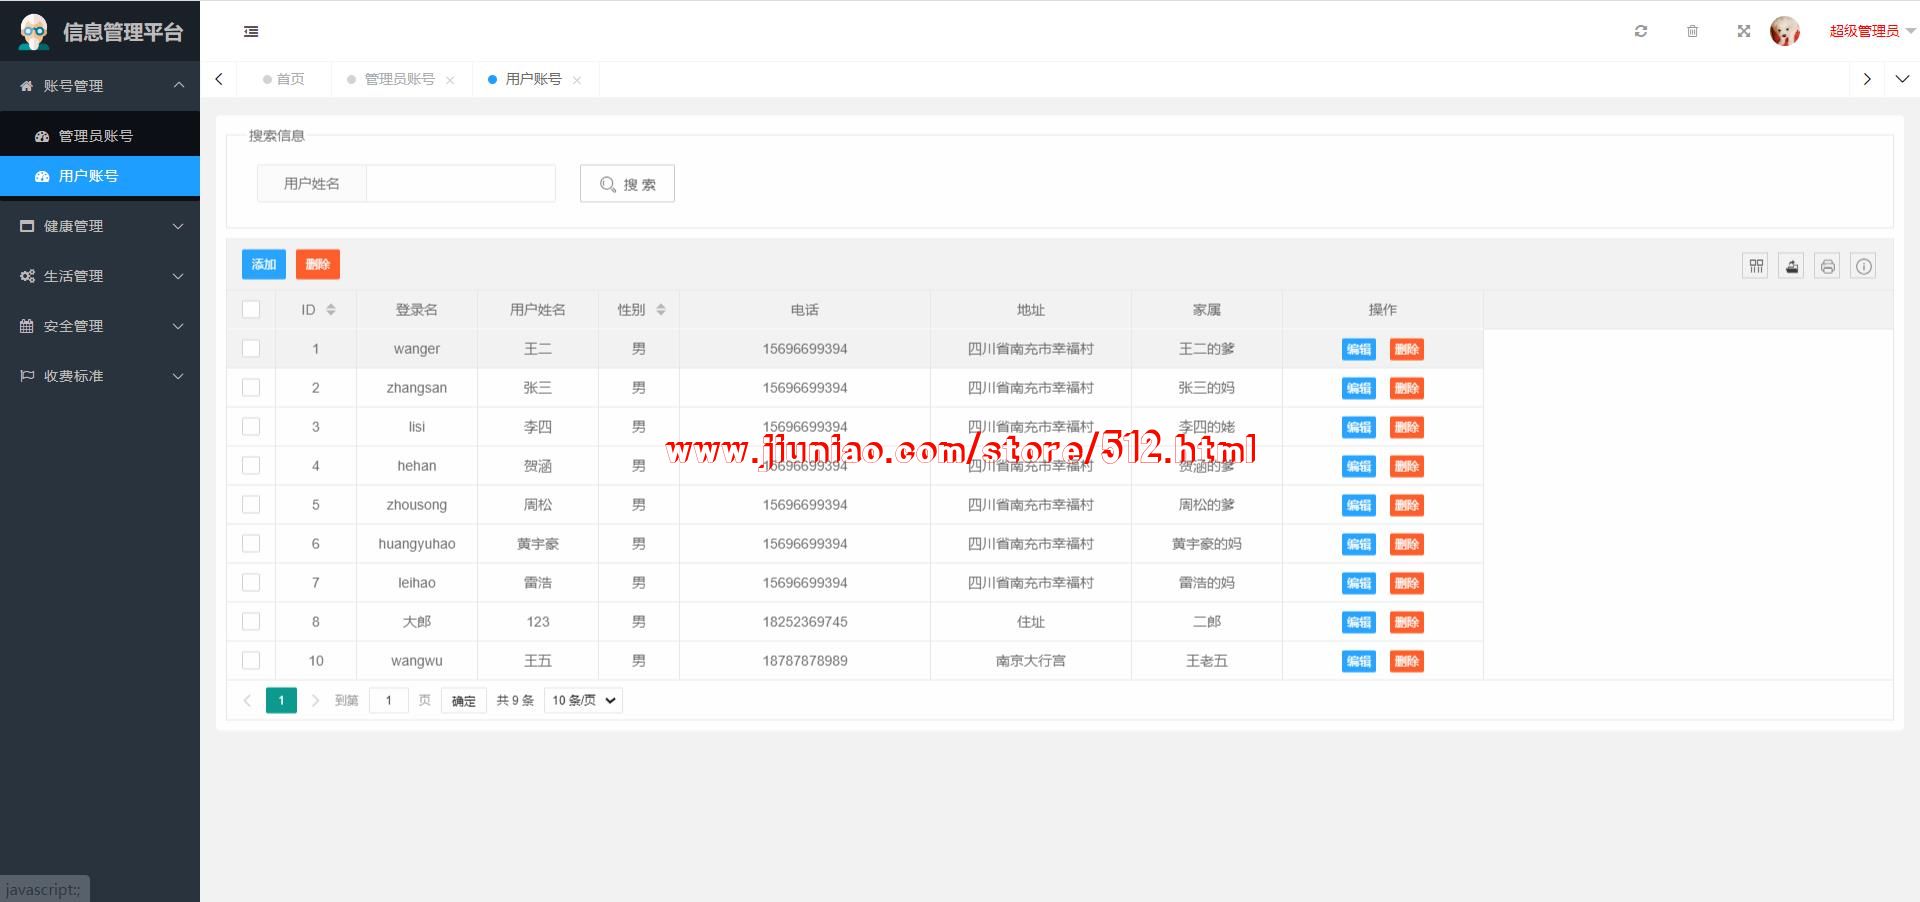Screen dimensions: 1920x902
Task: Click the sidebar collapse menu icon
Action: [x=251, y=32]
